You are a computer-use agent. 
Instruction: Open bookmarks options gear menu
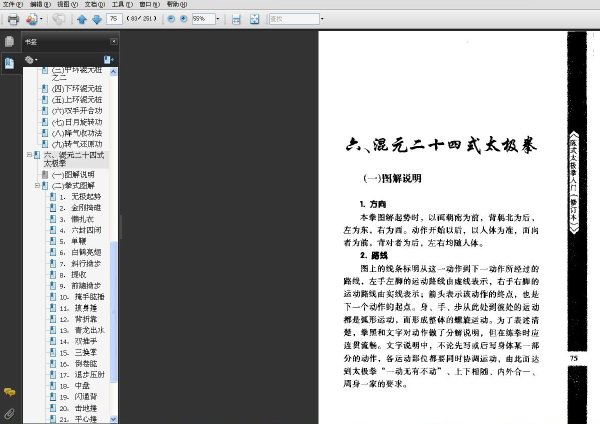(31, 60)
